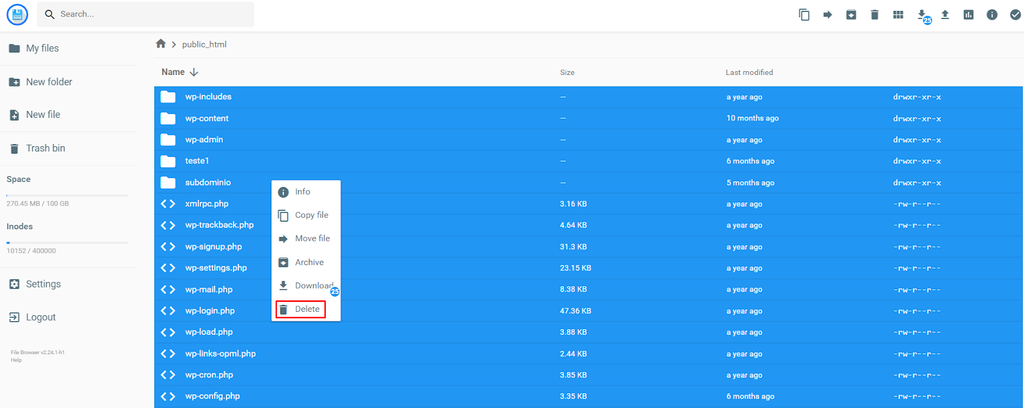Click the subdominio folder icon
This screenshot has width=1024, height=408.
pyautogui.click(x=168, y=182)
